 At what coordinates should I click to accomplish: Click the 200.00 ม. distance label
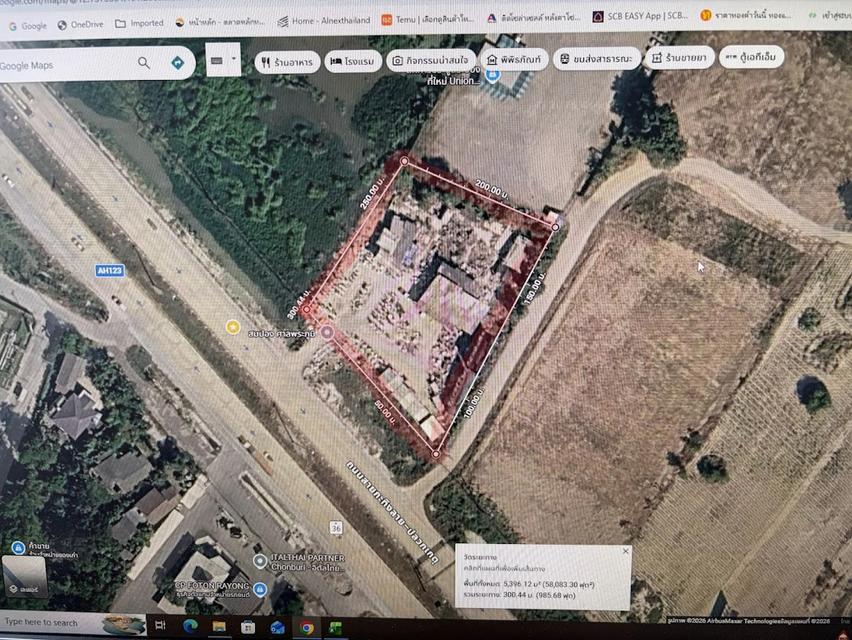(492, 190)
